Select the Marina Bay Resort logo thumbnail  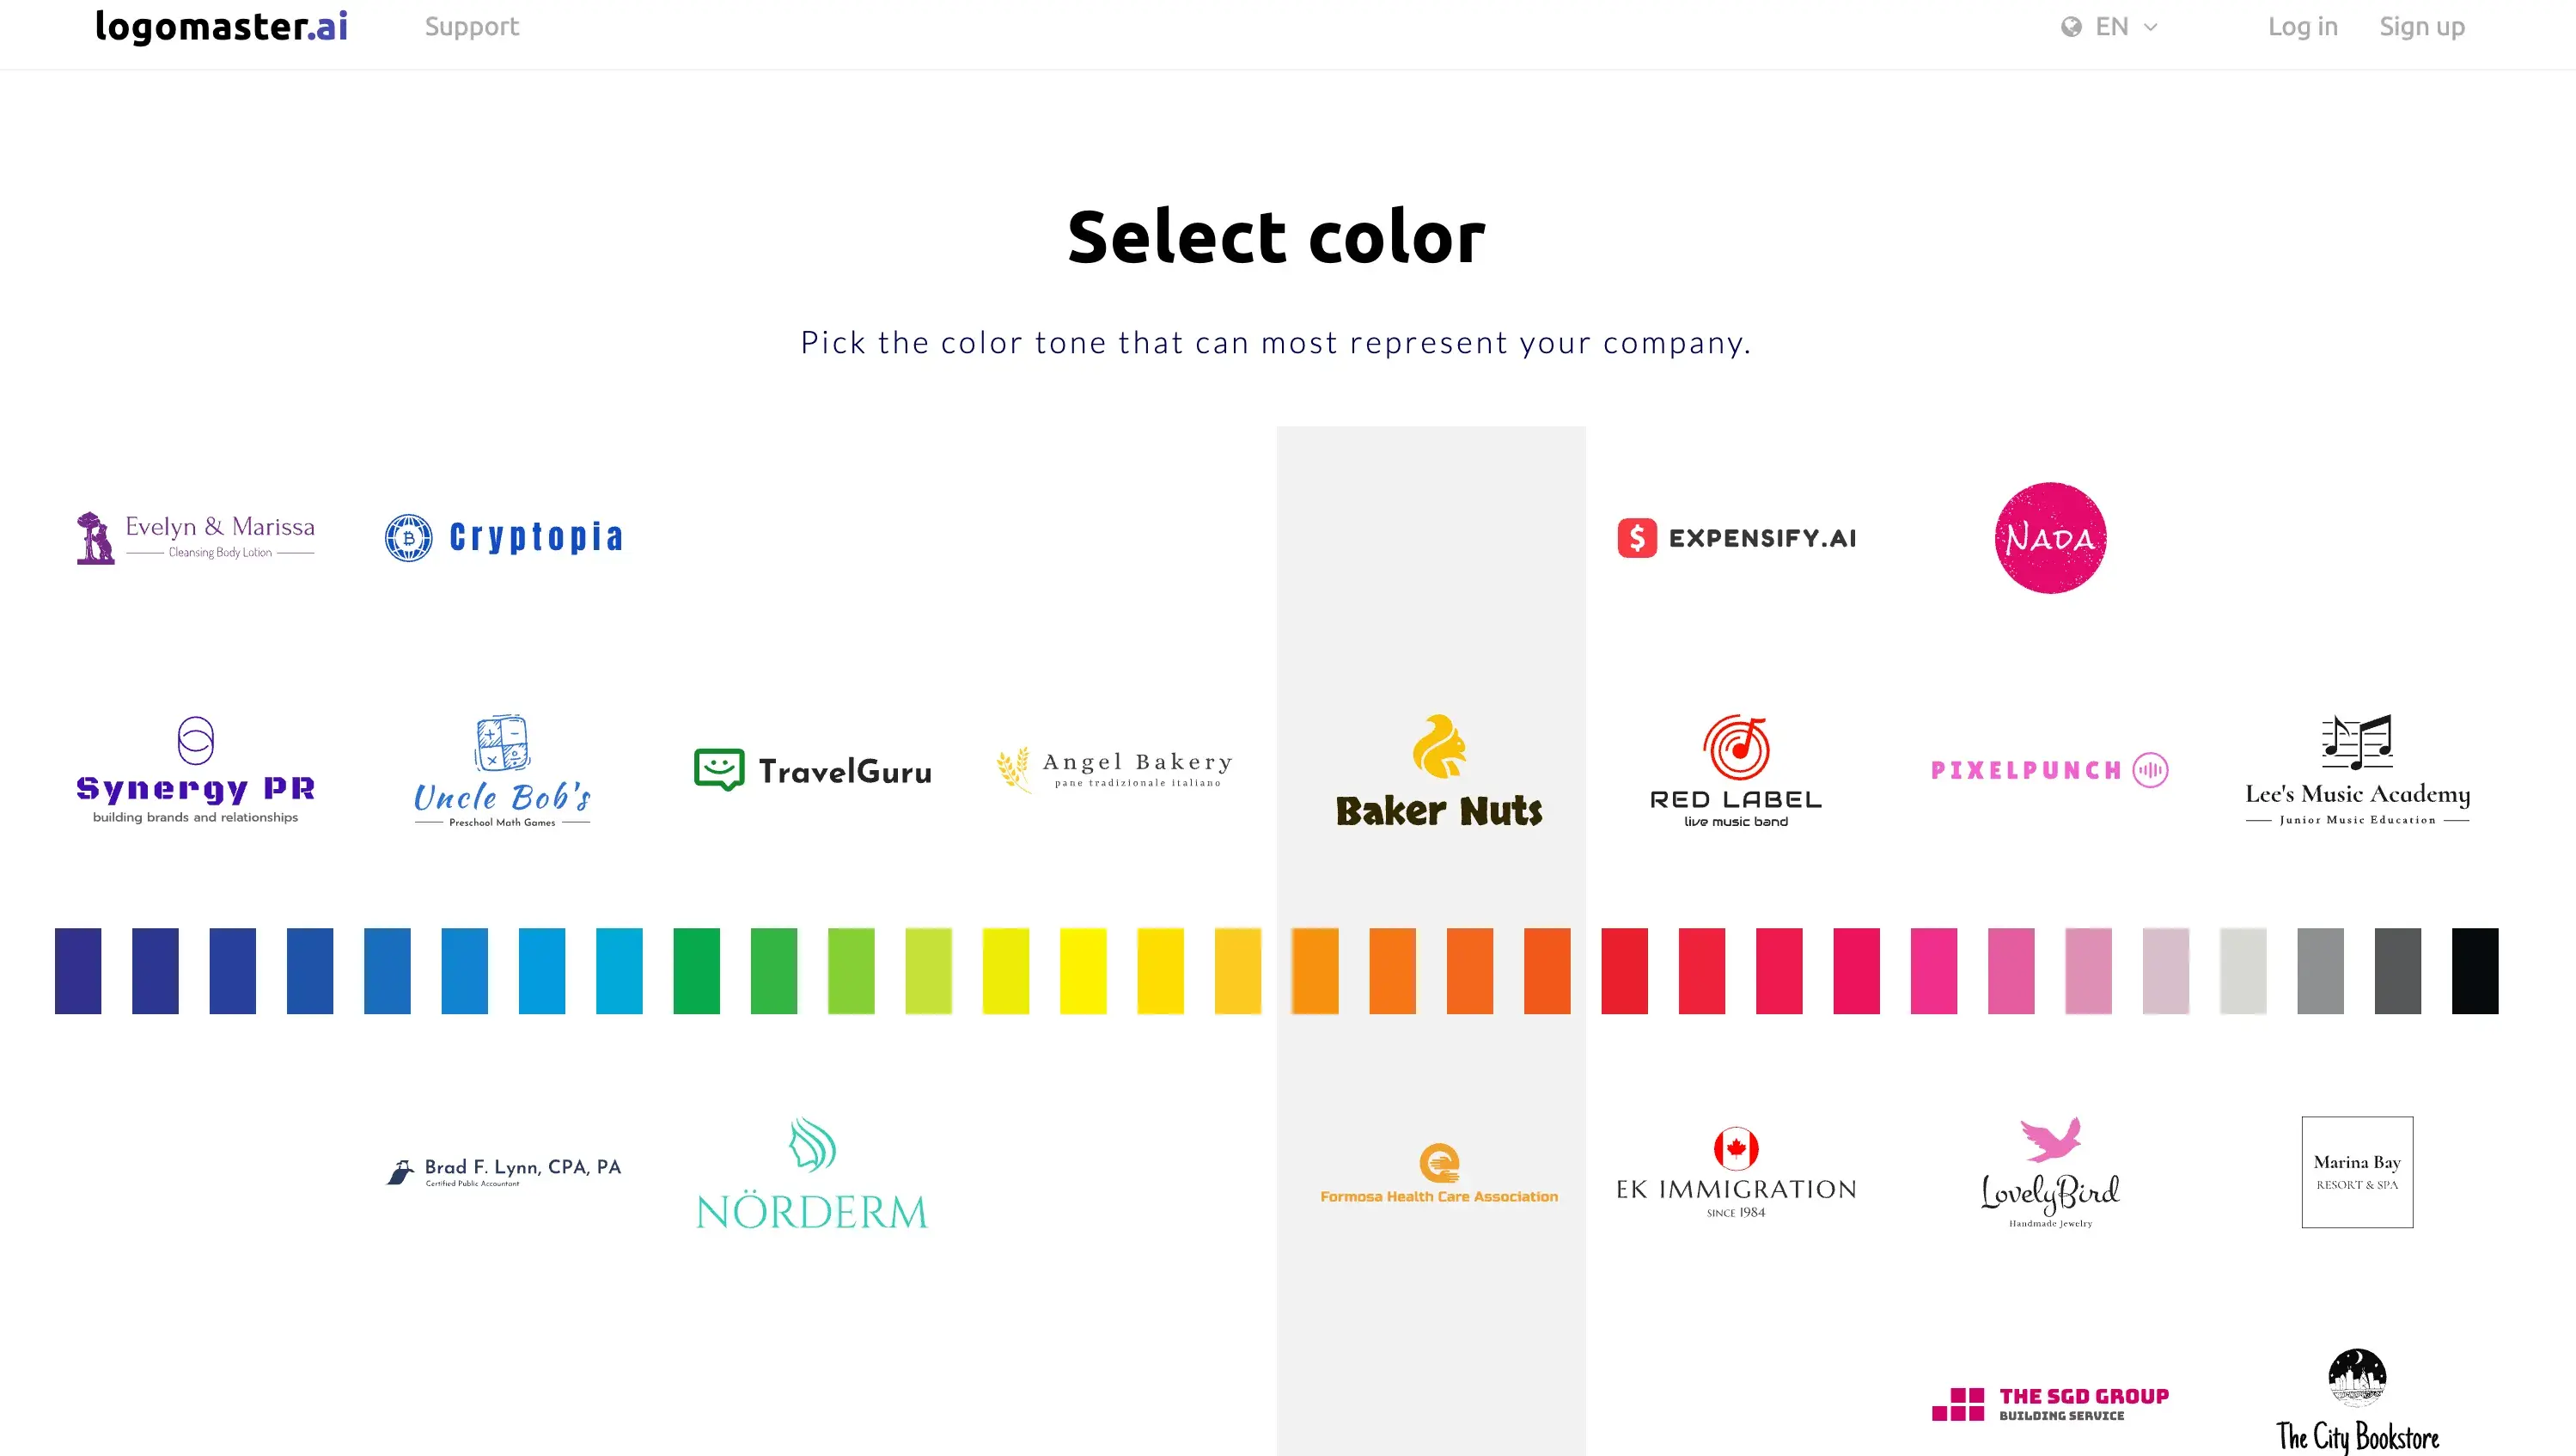pyautogui.click(x=2357, y=1172)
